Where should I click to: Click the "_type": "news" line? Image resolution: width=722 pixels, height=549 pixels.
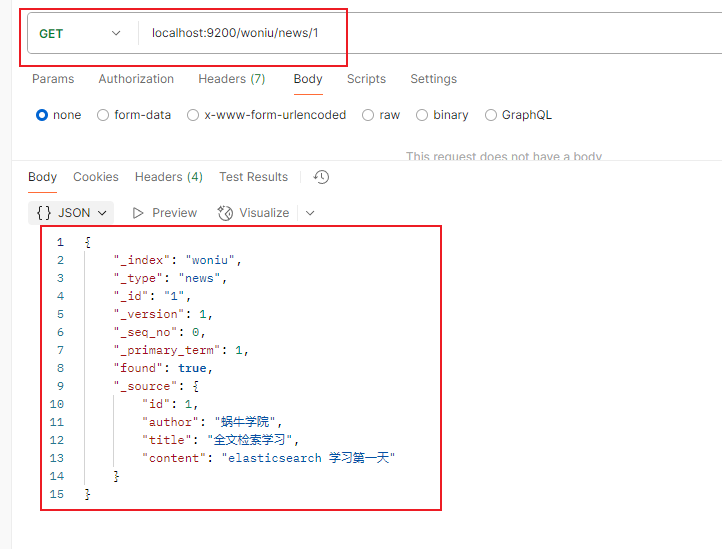point(170,278)
